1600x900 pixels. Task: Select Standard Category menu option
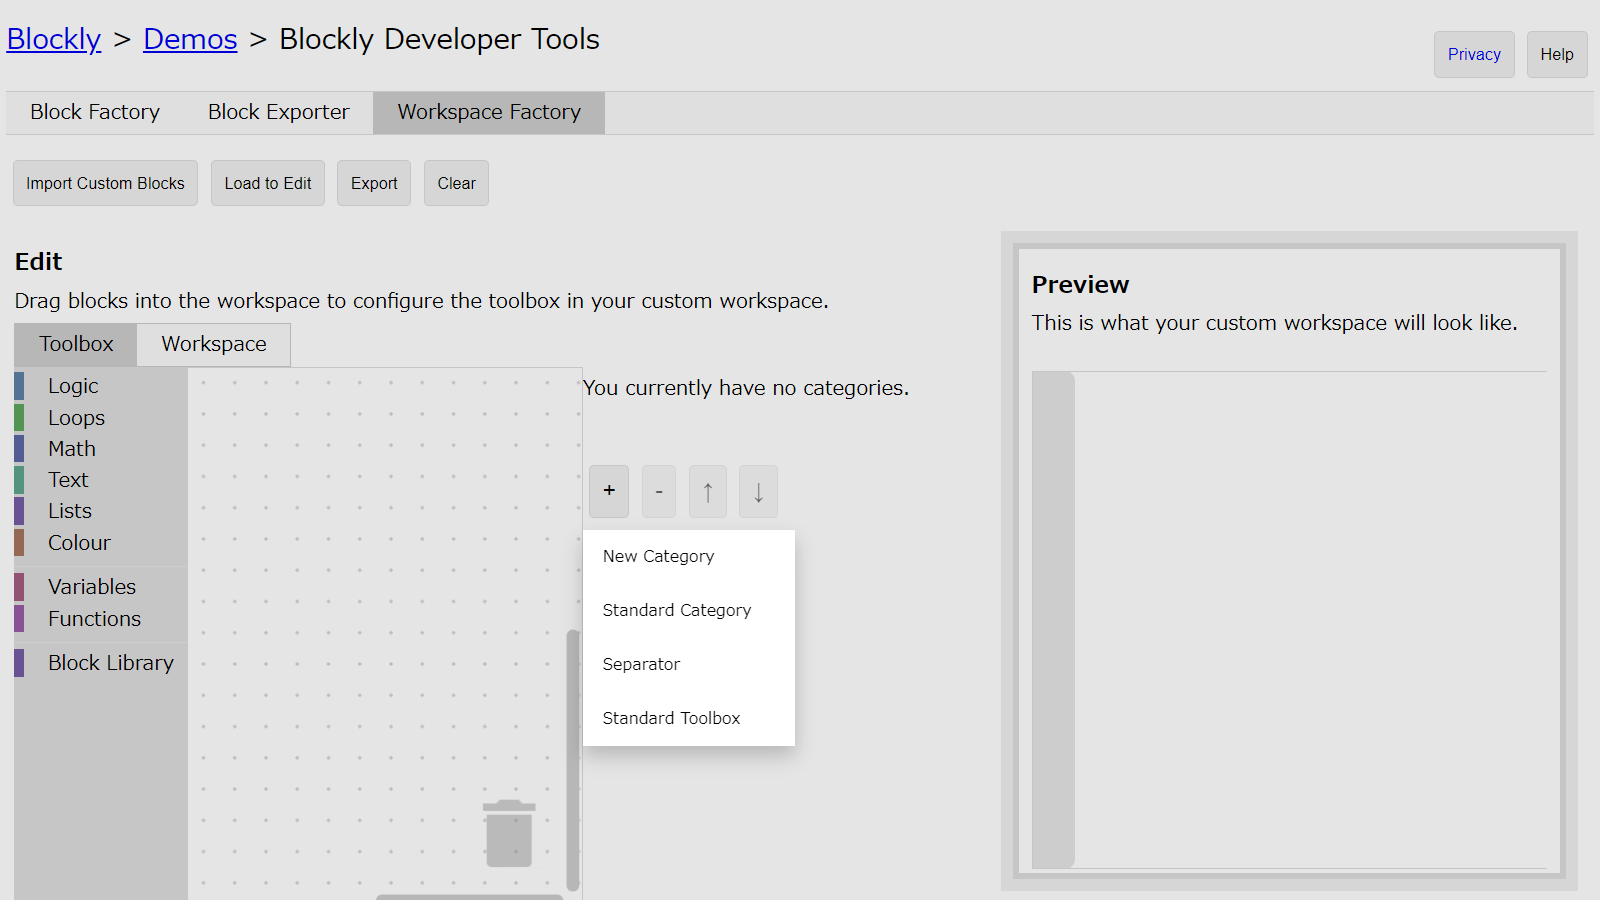tap(676, 611)
